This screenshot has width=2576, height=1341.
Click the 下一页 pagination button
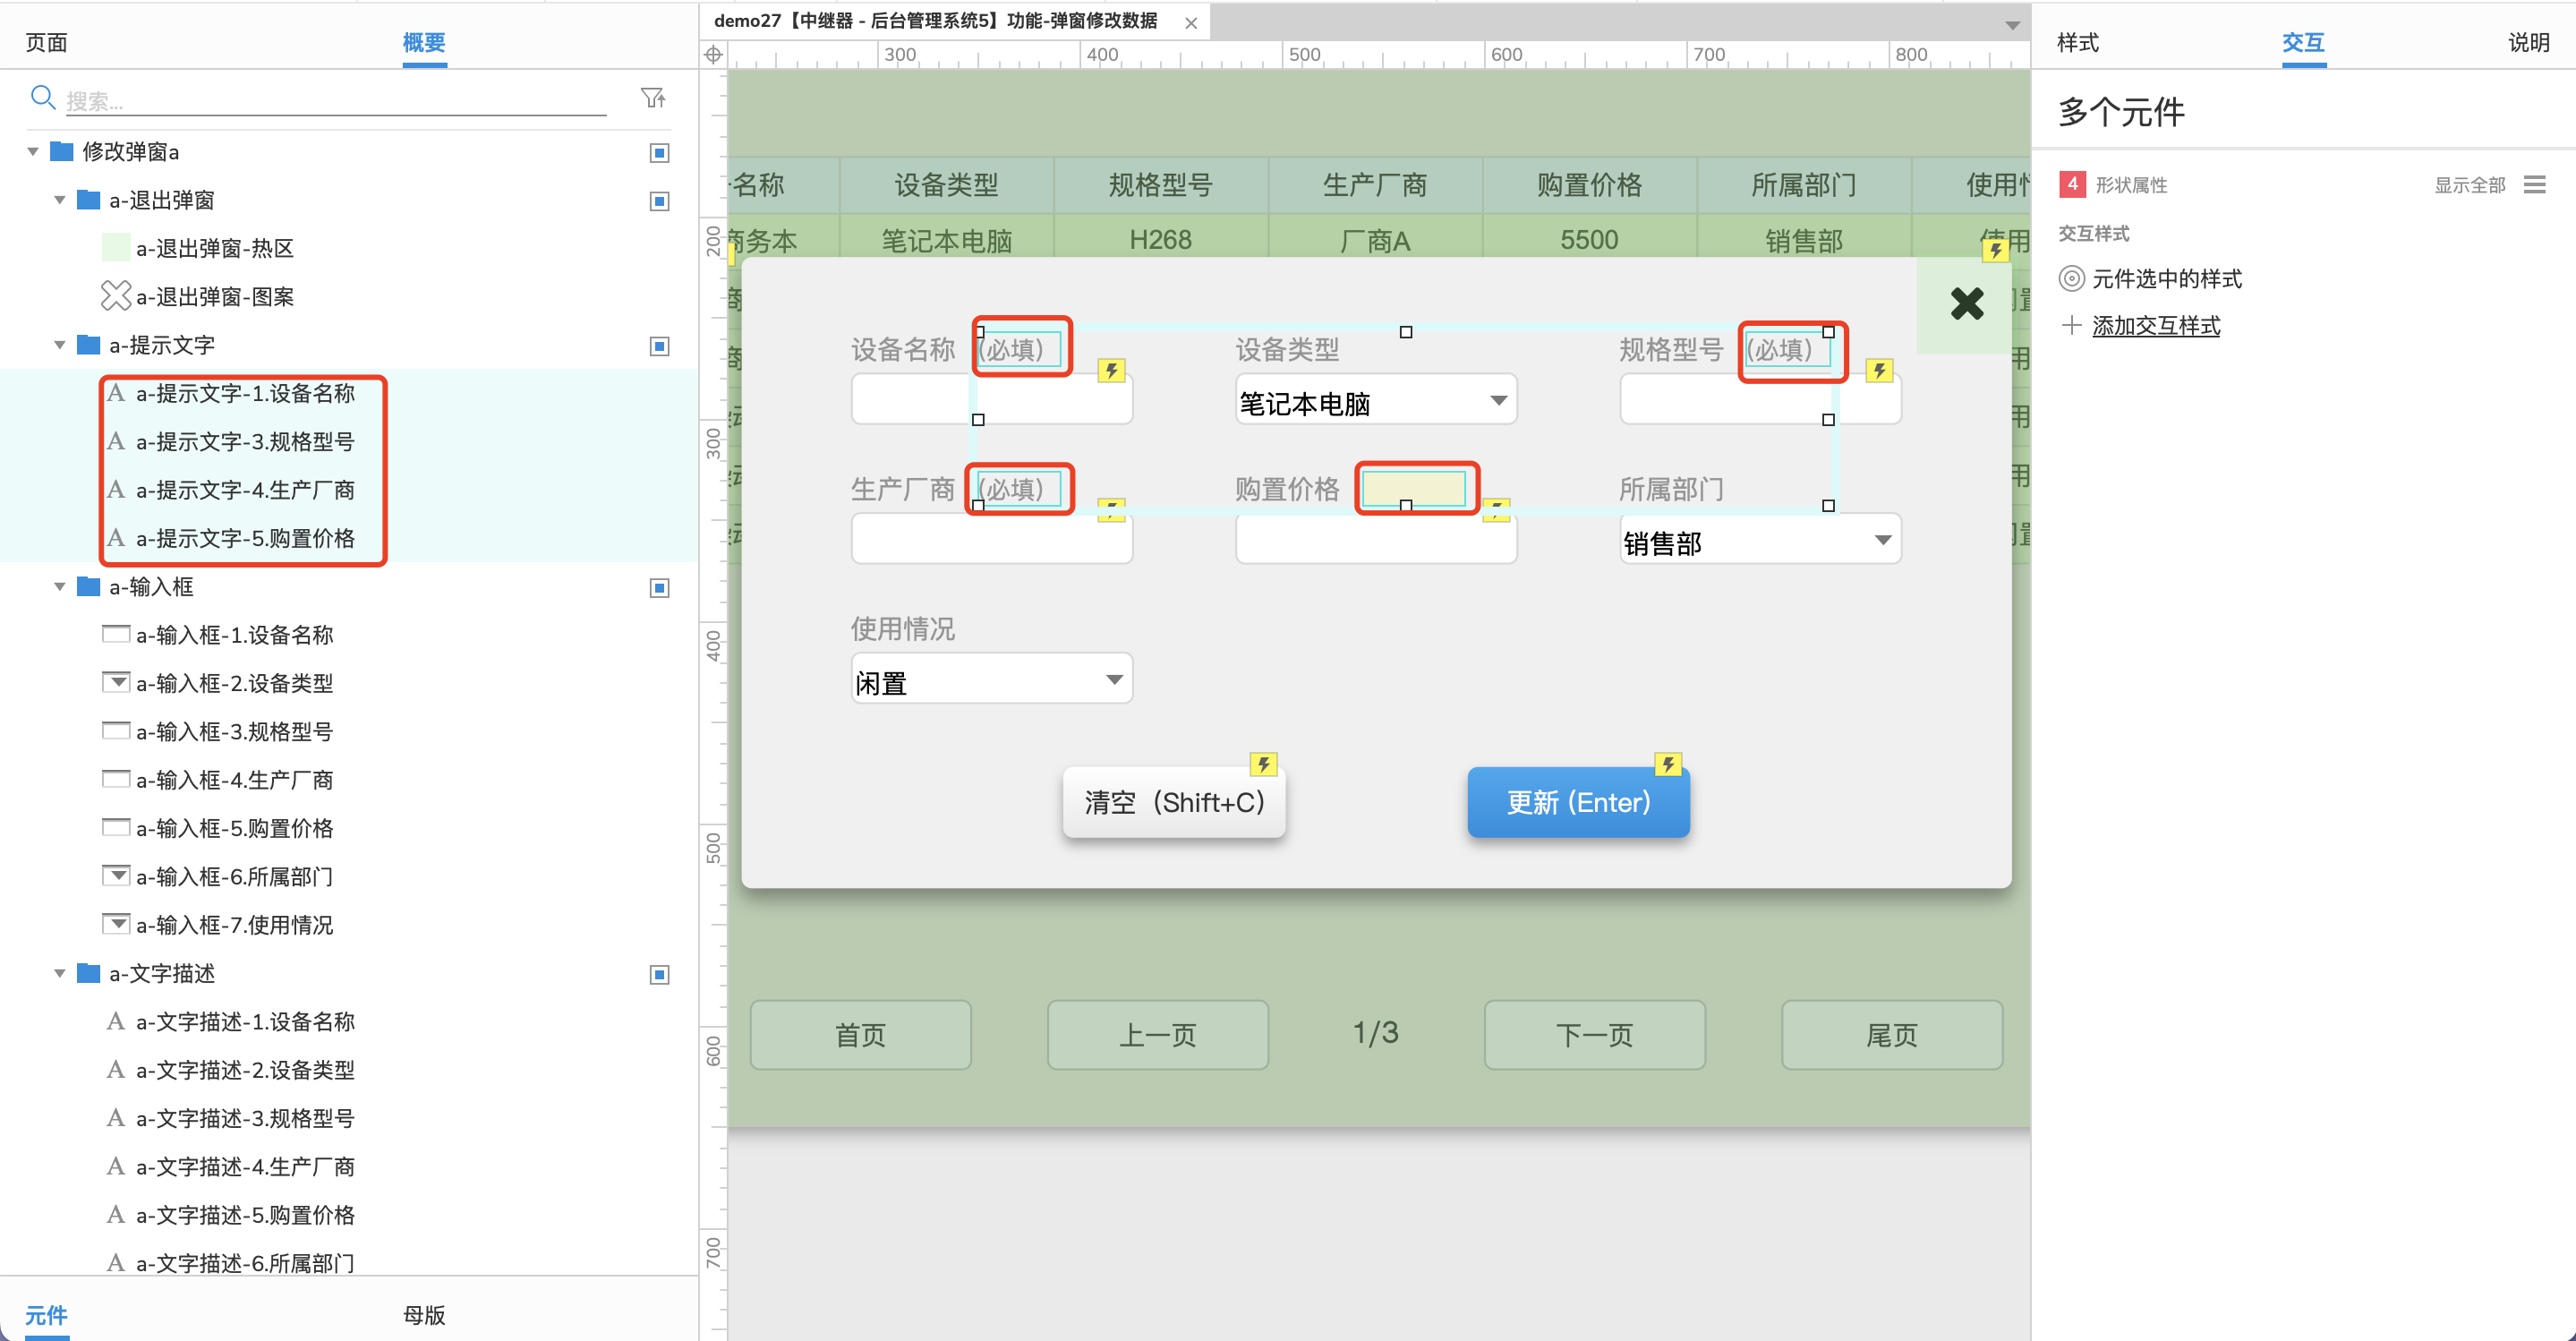coord(1594,1035)
